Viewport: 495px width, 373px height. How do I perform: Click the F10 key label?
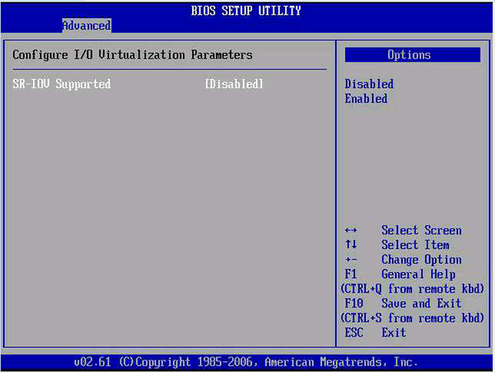pos(354,303)
